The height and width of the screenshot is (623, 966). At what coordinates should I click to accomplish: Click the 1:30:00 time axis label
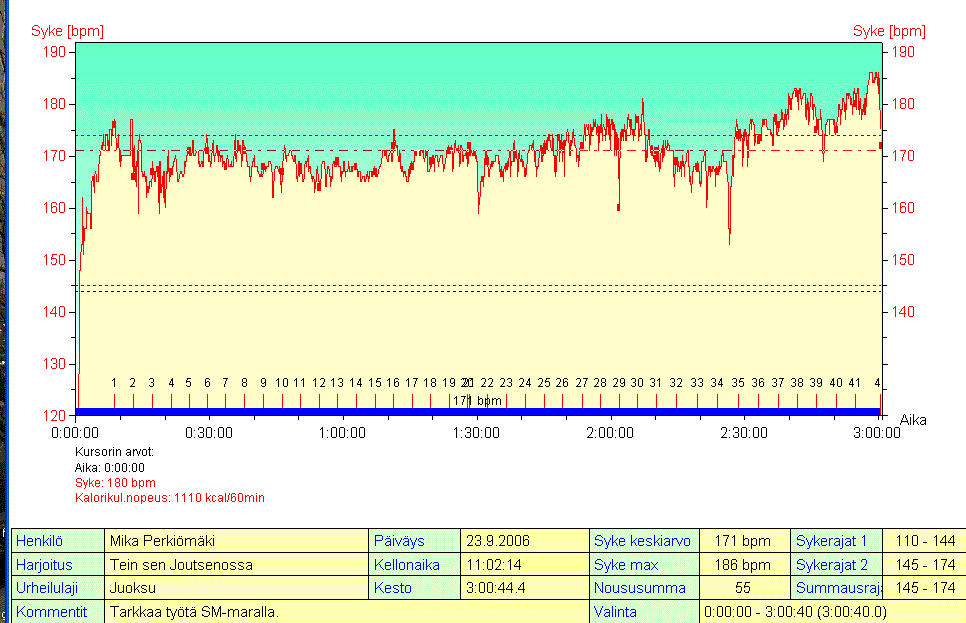click(x=477, y=433)
